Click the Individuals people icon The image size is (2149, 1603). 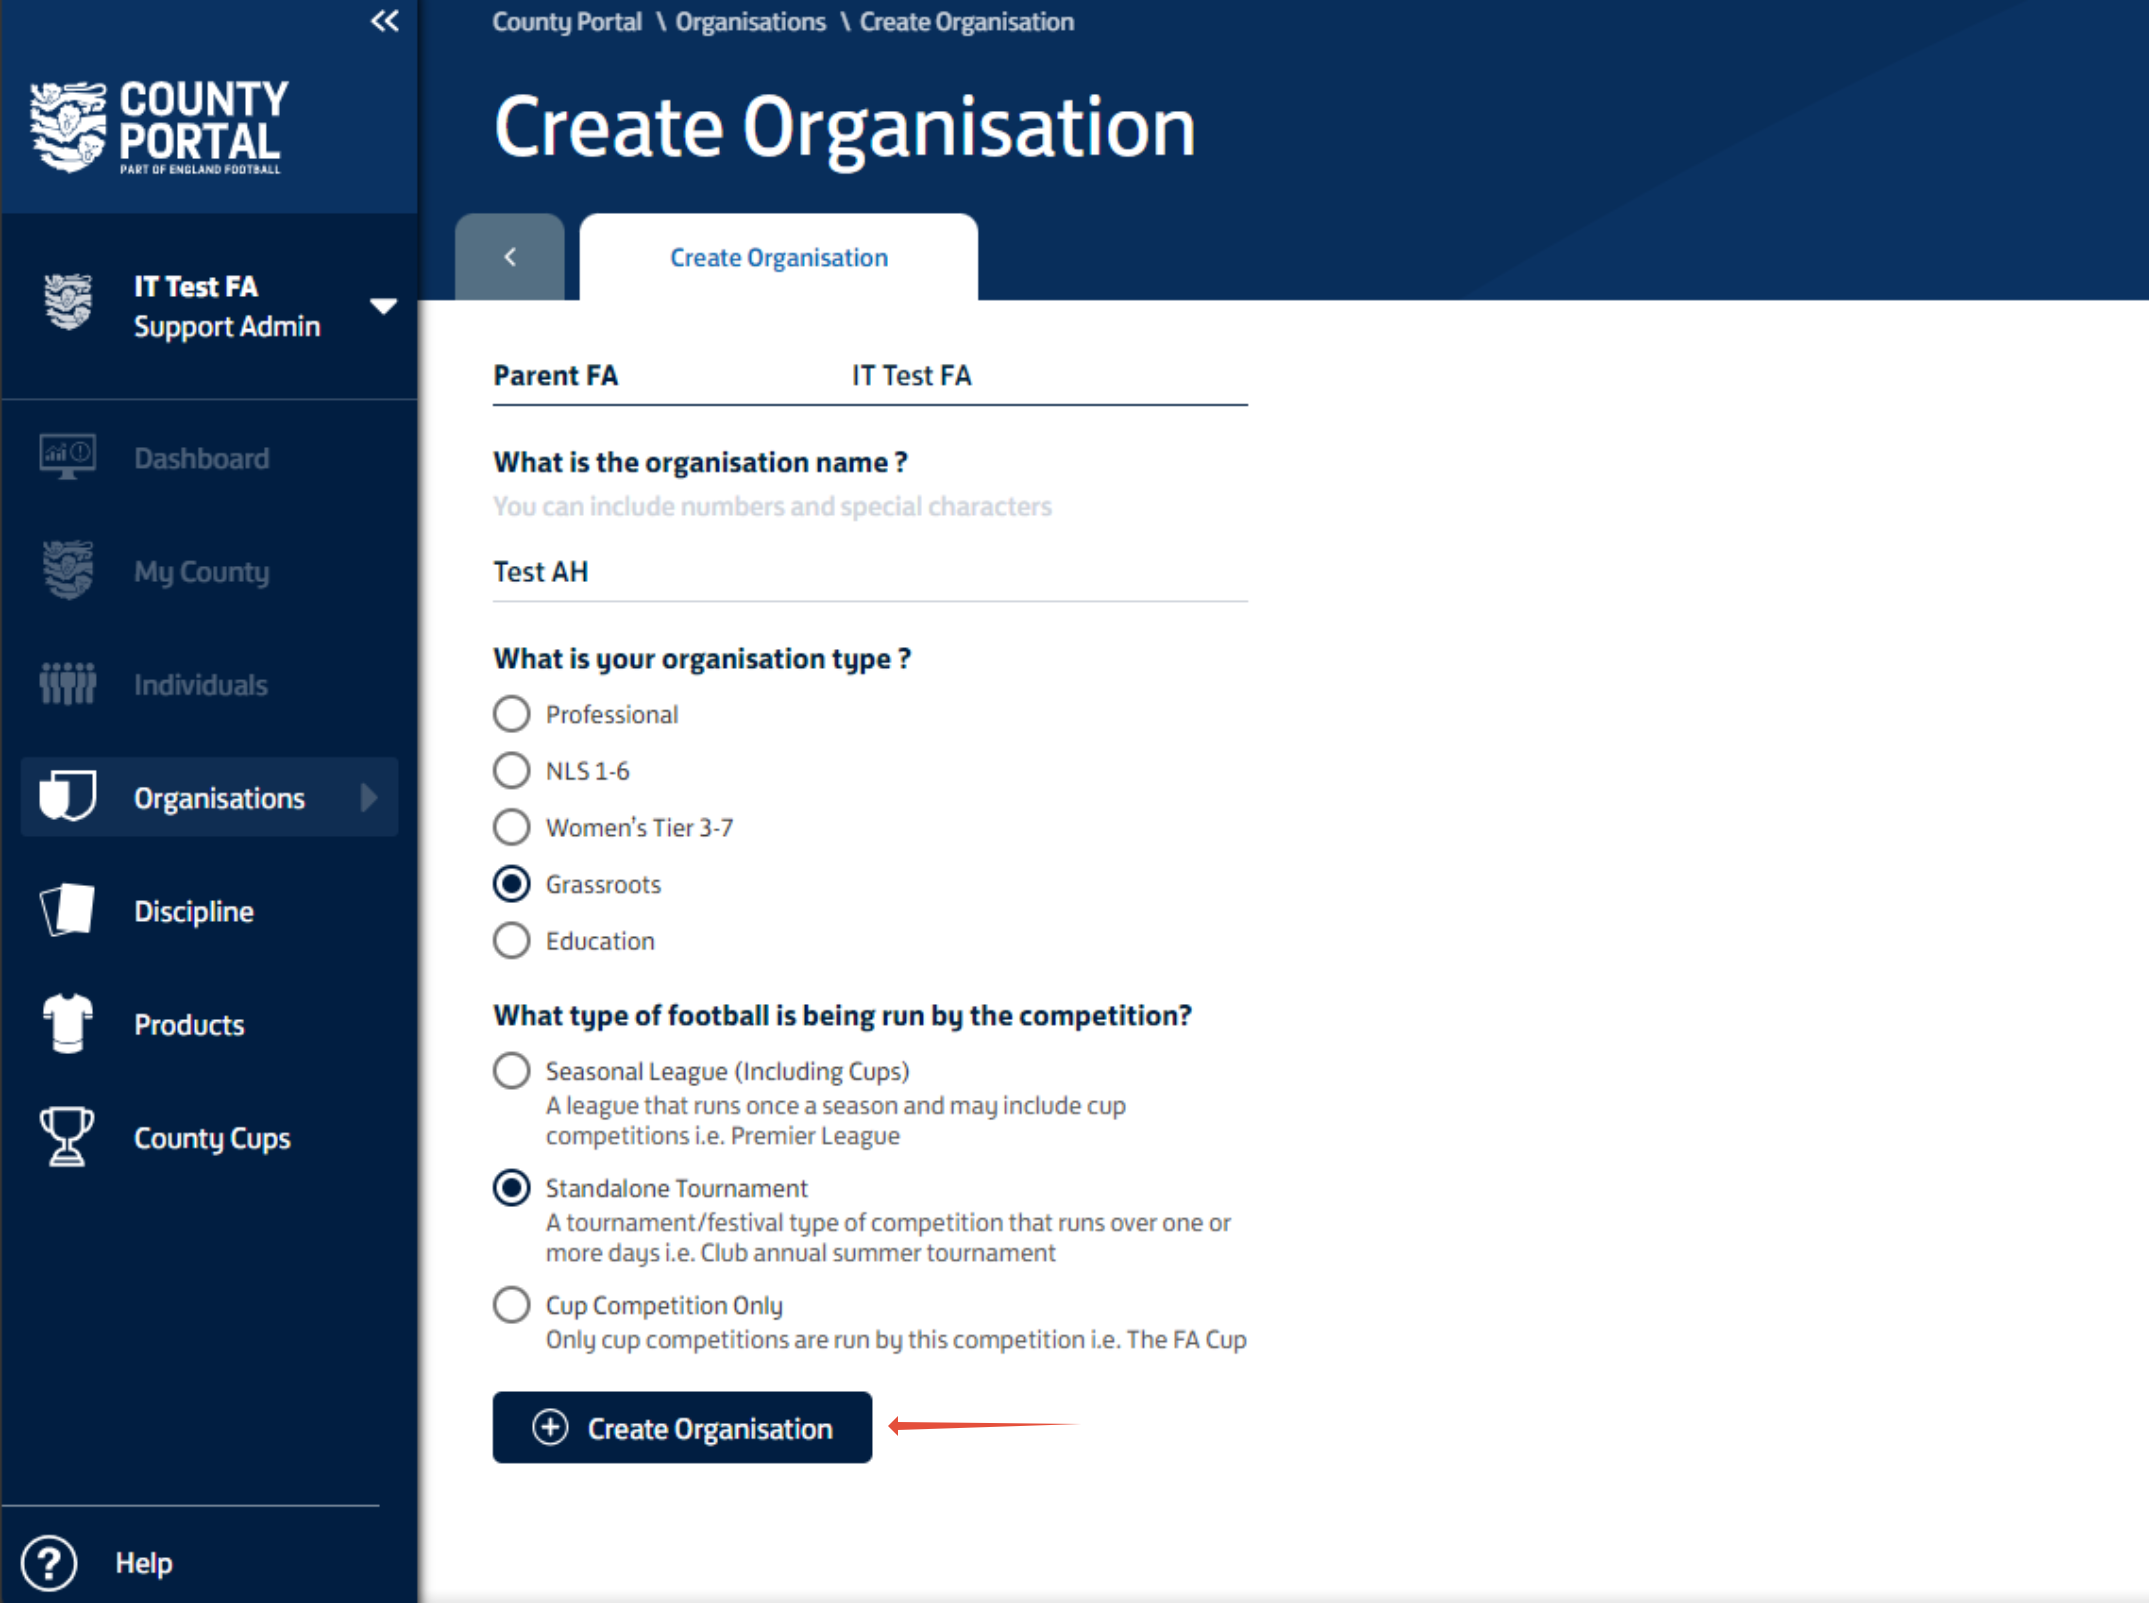coord(67,684)
